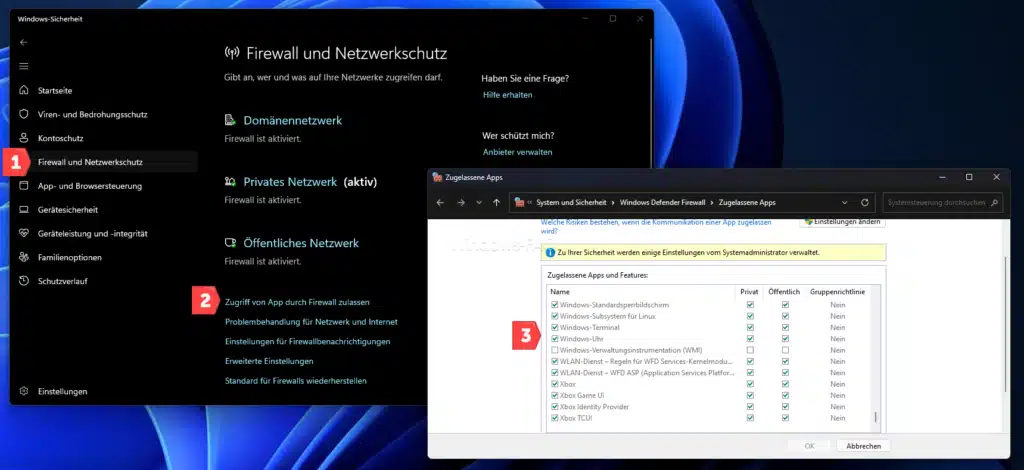Select WLAN-Dienst – WFD ASP row
Screen dimensions: 1024x470
click(x=709, y=373)
